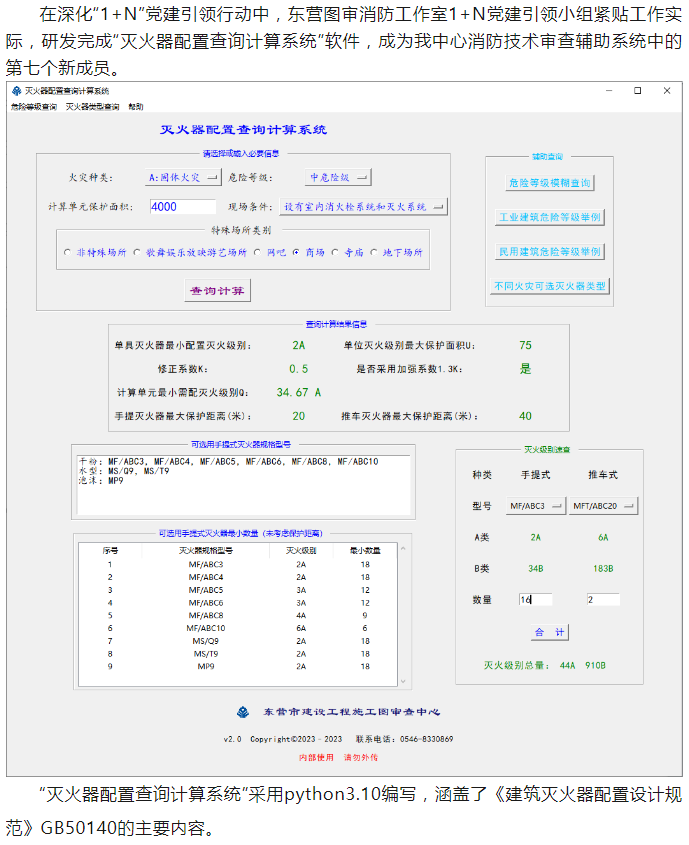Click the 修正系数K value 0.5
This screenshot has width=689, height=845.
(x=298, y=369)
